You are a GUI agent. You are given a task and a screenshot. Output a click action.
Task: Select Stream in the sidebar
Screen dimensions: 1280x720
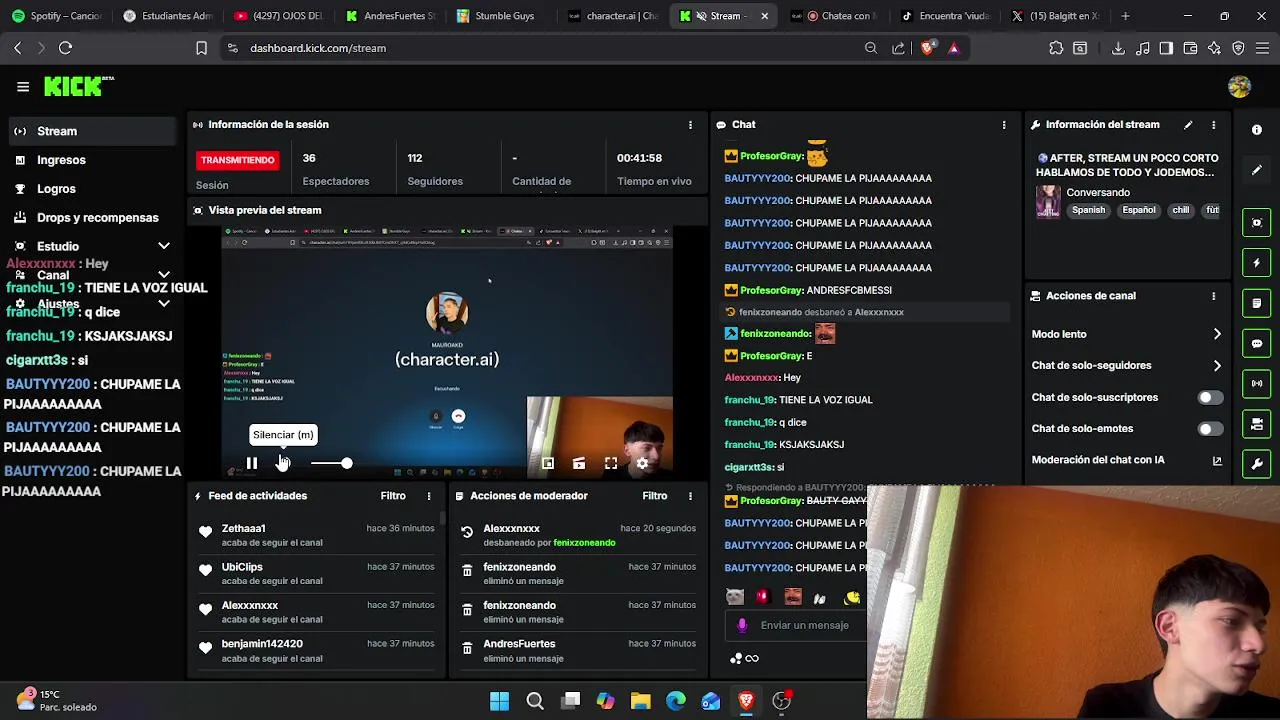[92, 131]
